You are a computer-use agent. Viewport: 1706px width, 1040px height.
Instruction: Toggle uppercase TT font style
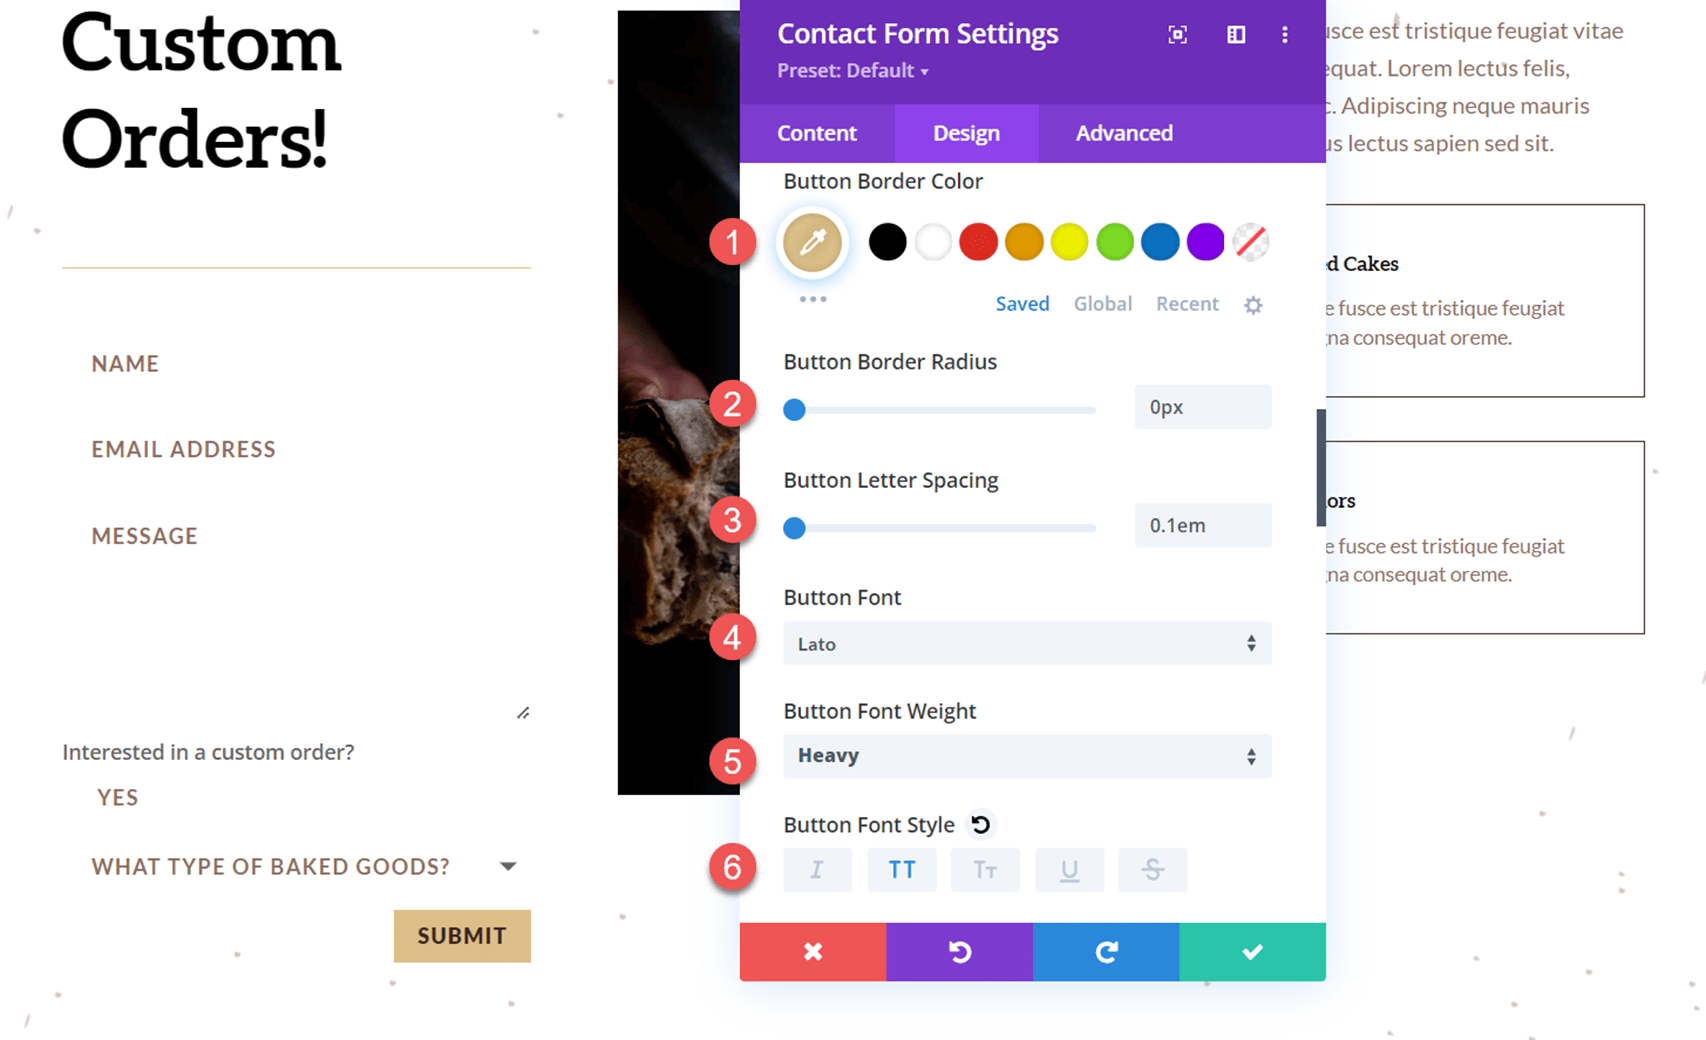click(902, 870)
